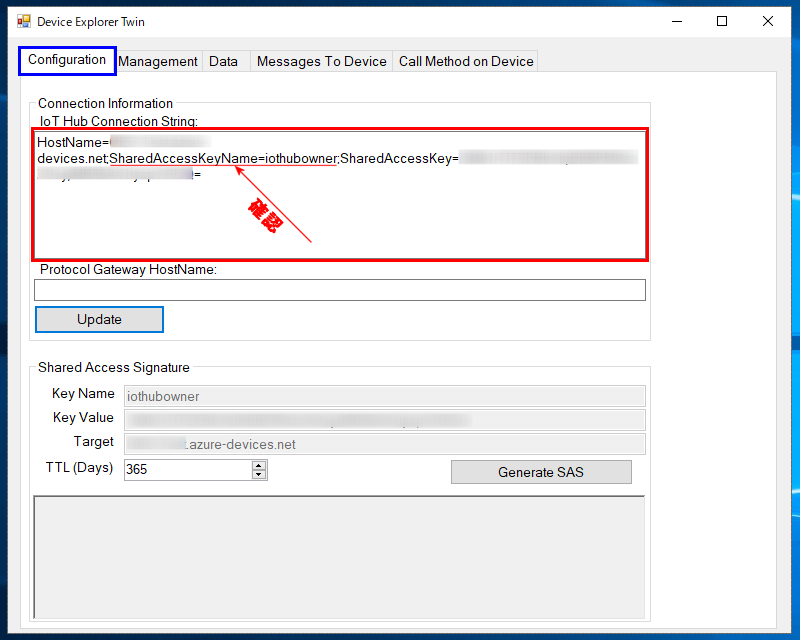800x640 pixels.
Task: Click the Target field ending in azure-devices.net
Action: tap(384, 444)
